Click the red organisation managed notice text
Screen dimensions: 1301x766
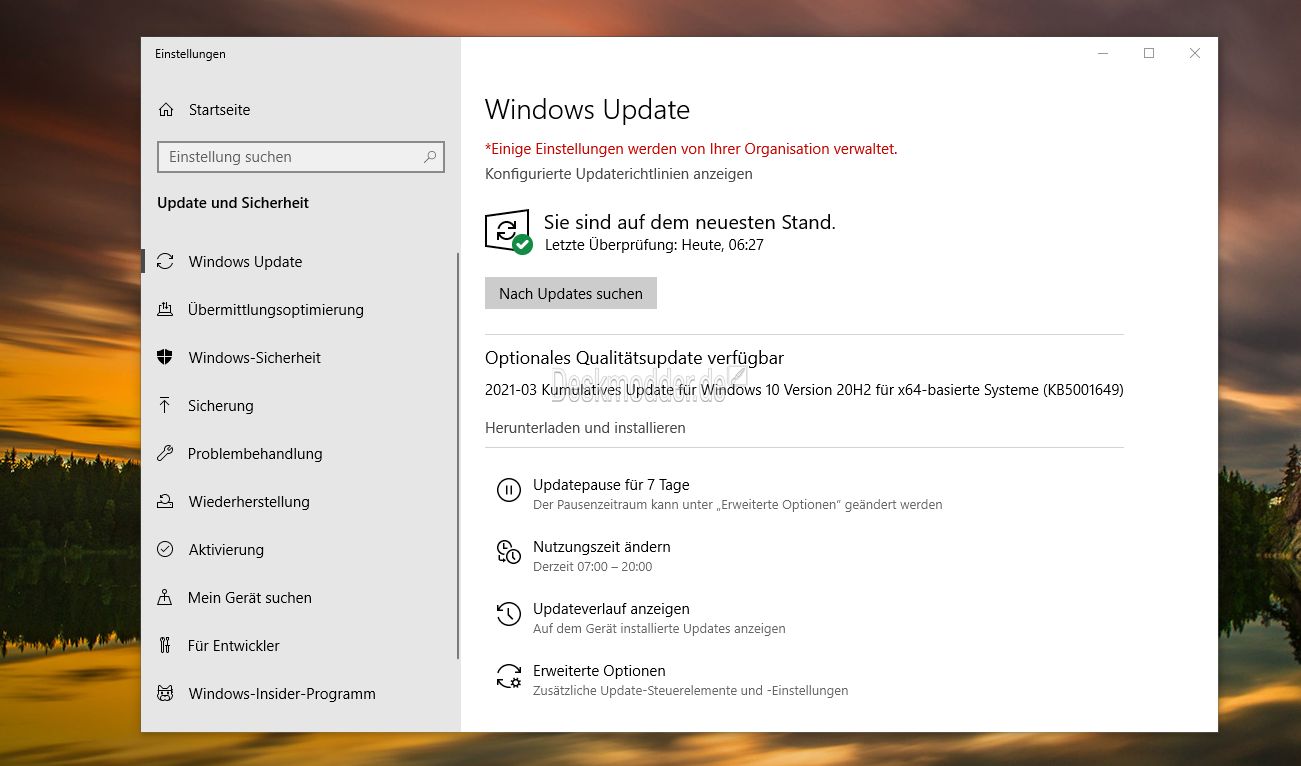(x=691, y=149)
